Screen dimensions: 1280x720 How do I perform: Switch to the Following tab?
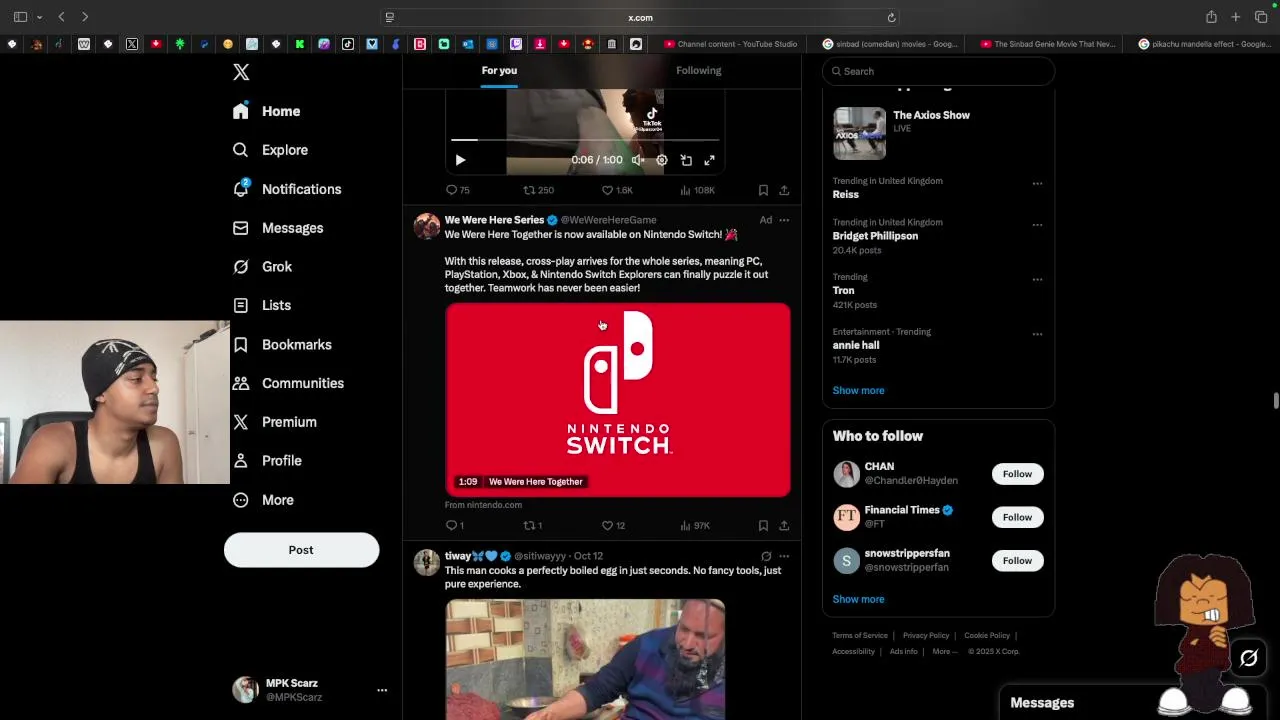click(698, 70)
